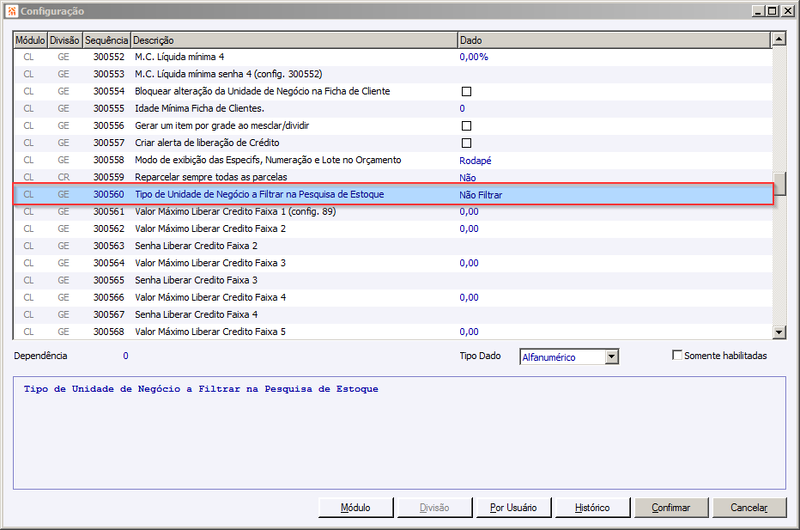Image resolution: width=800 pixels, height=530 pixels.
Task: Click the Módulo button
Action: pos(356,508)
